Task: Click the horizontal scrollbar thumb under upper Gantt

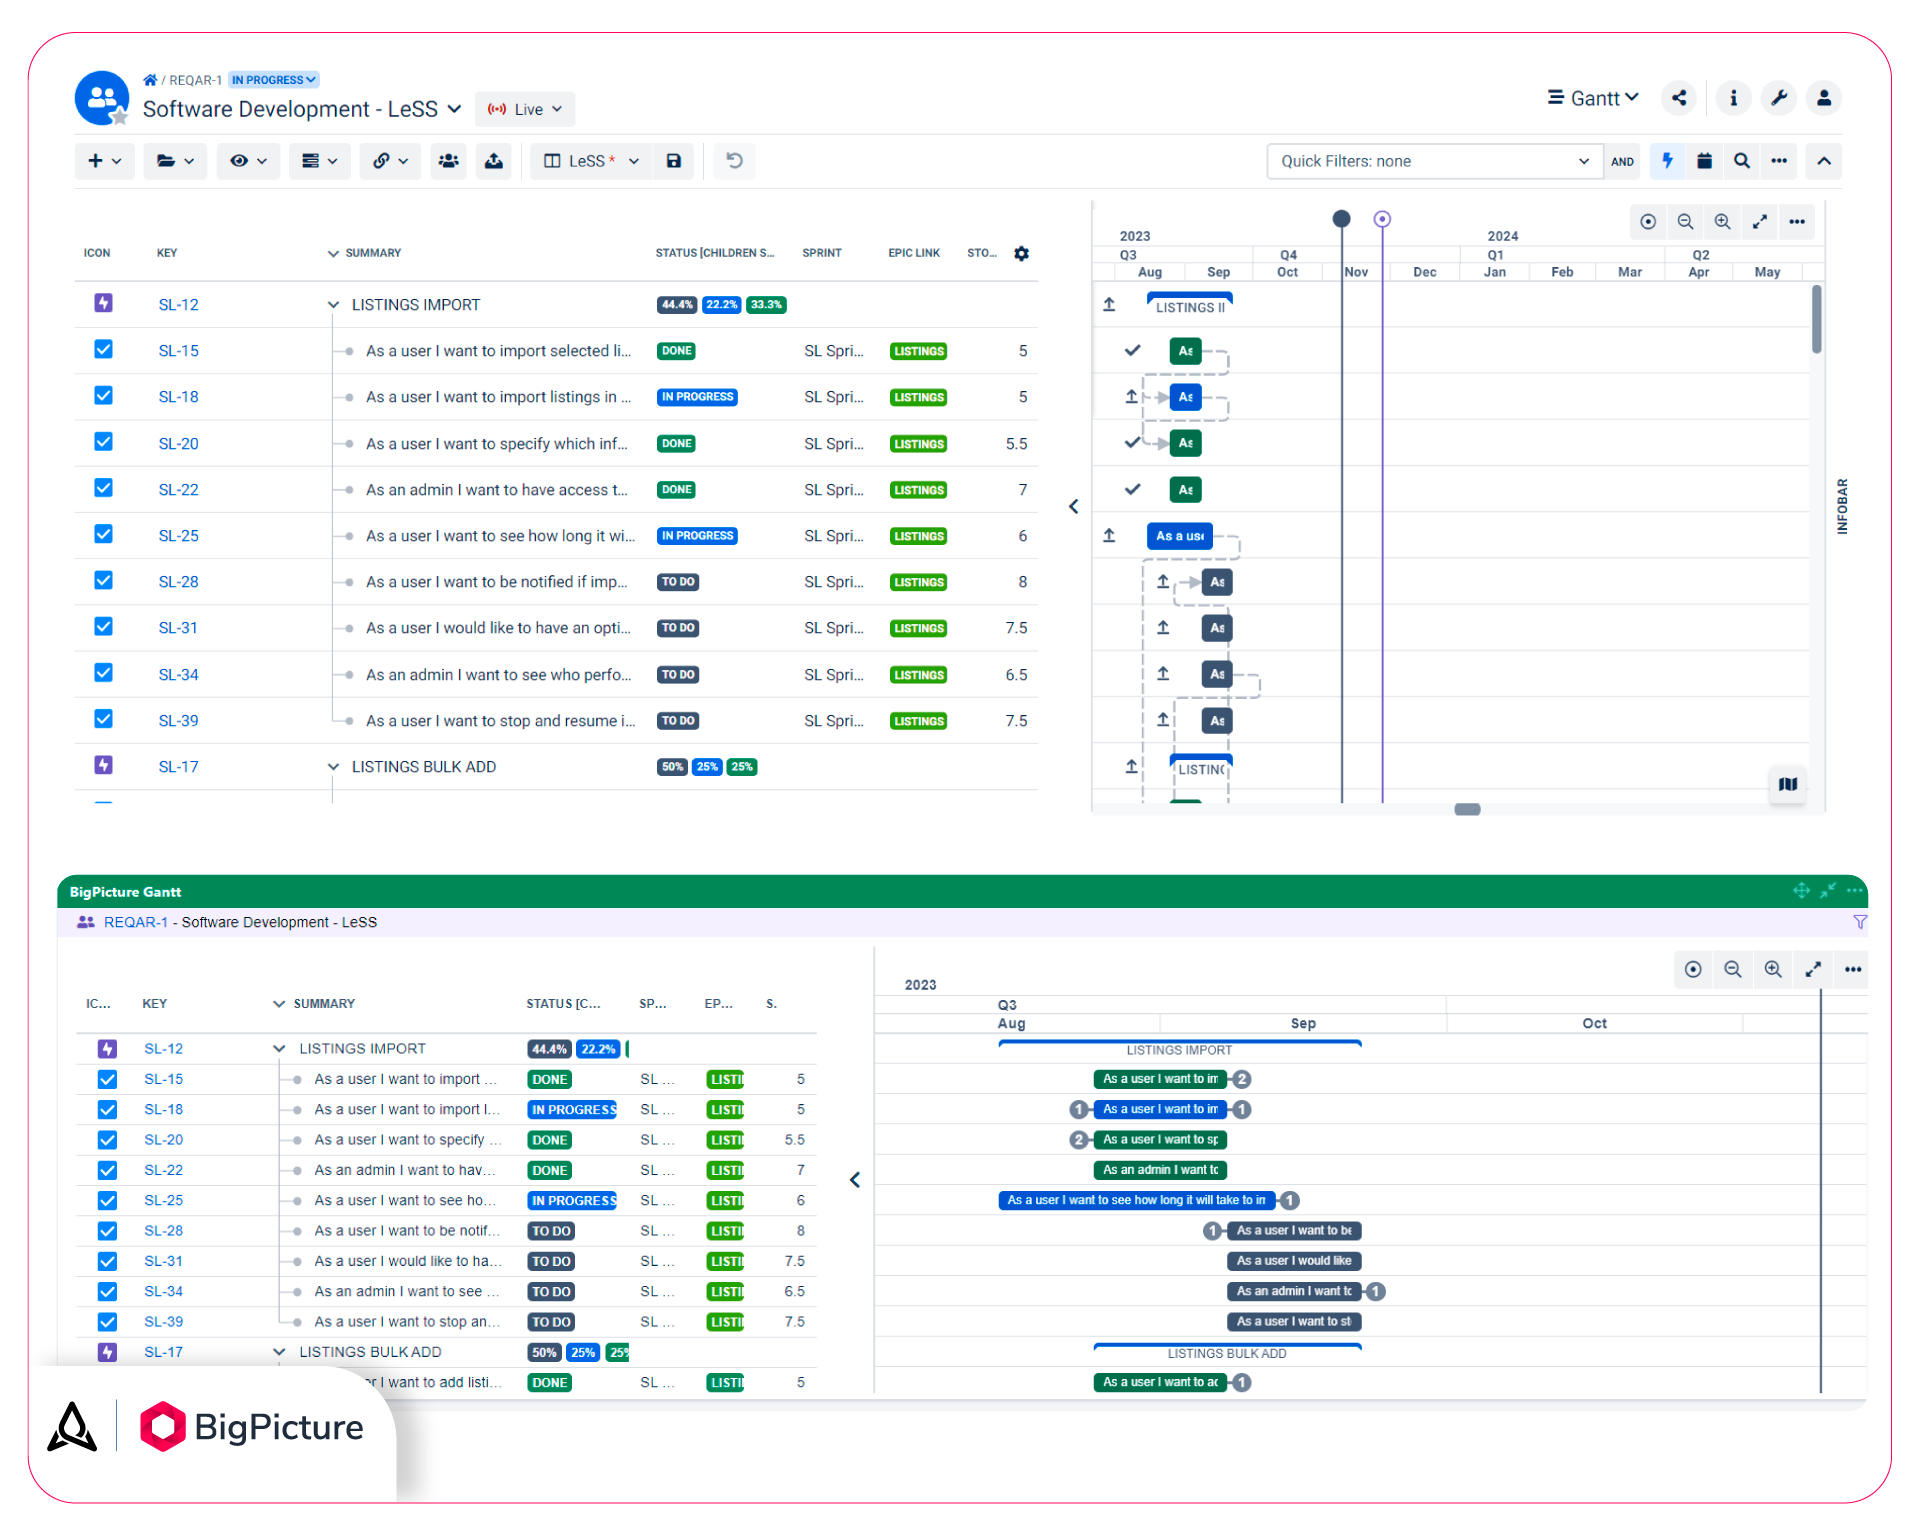Action: (x=1467, y=809)
